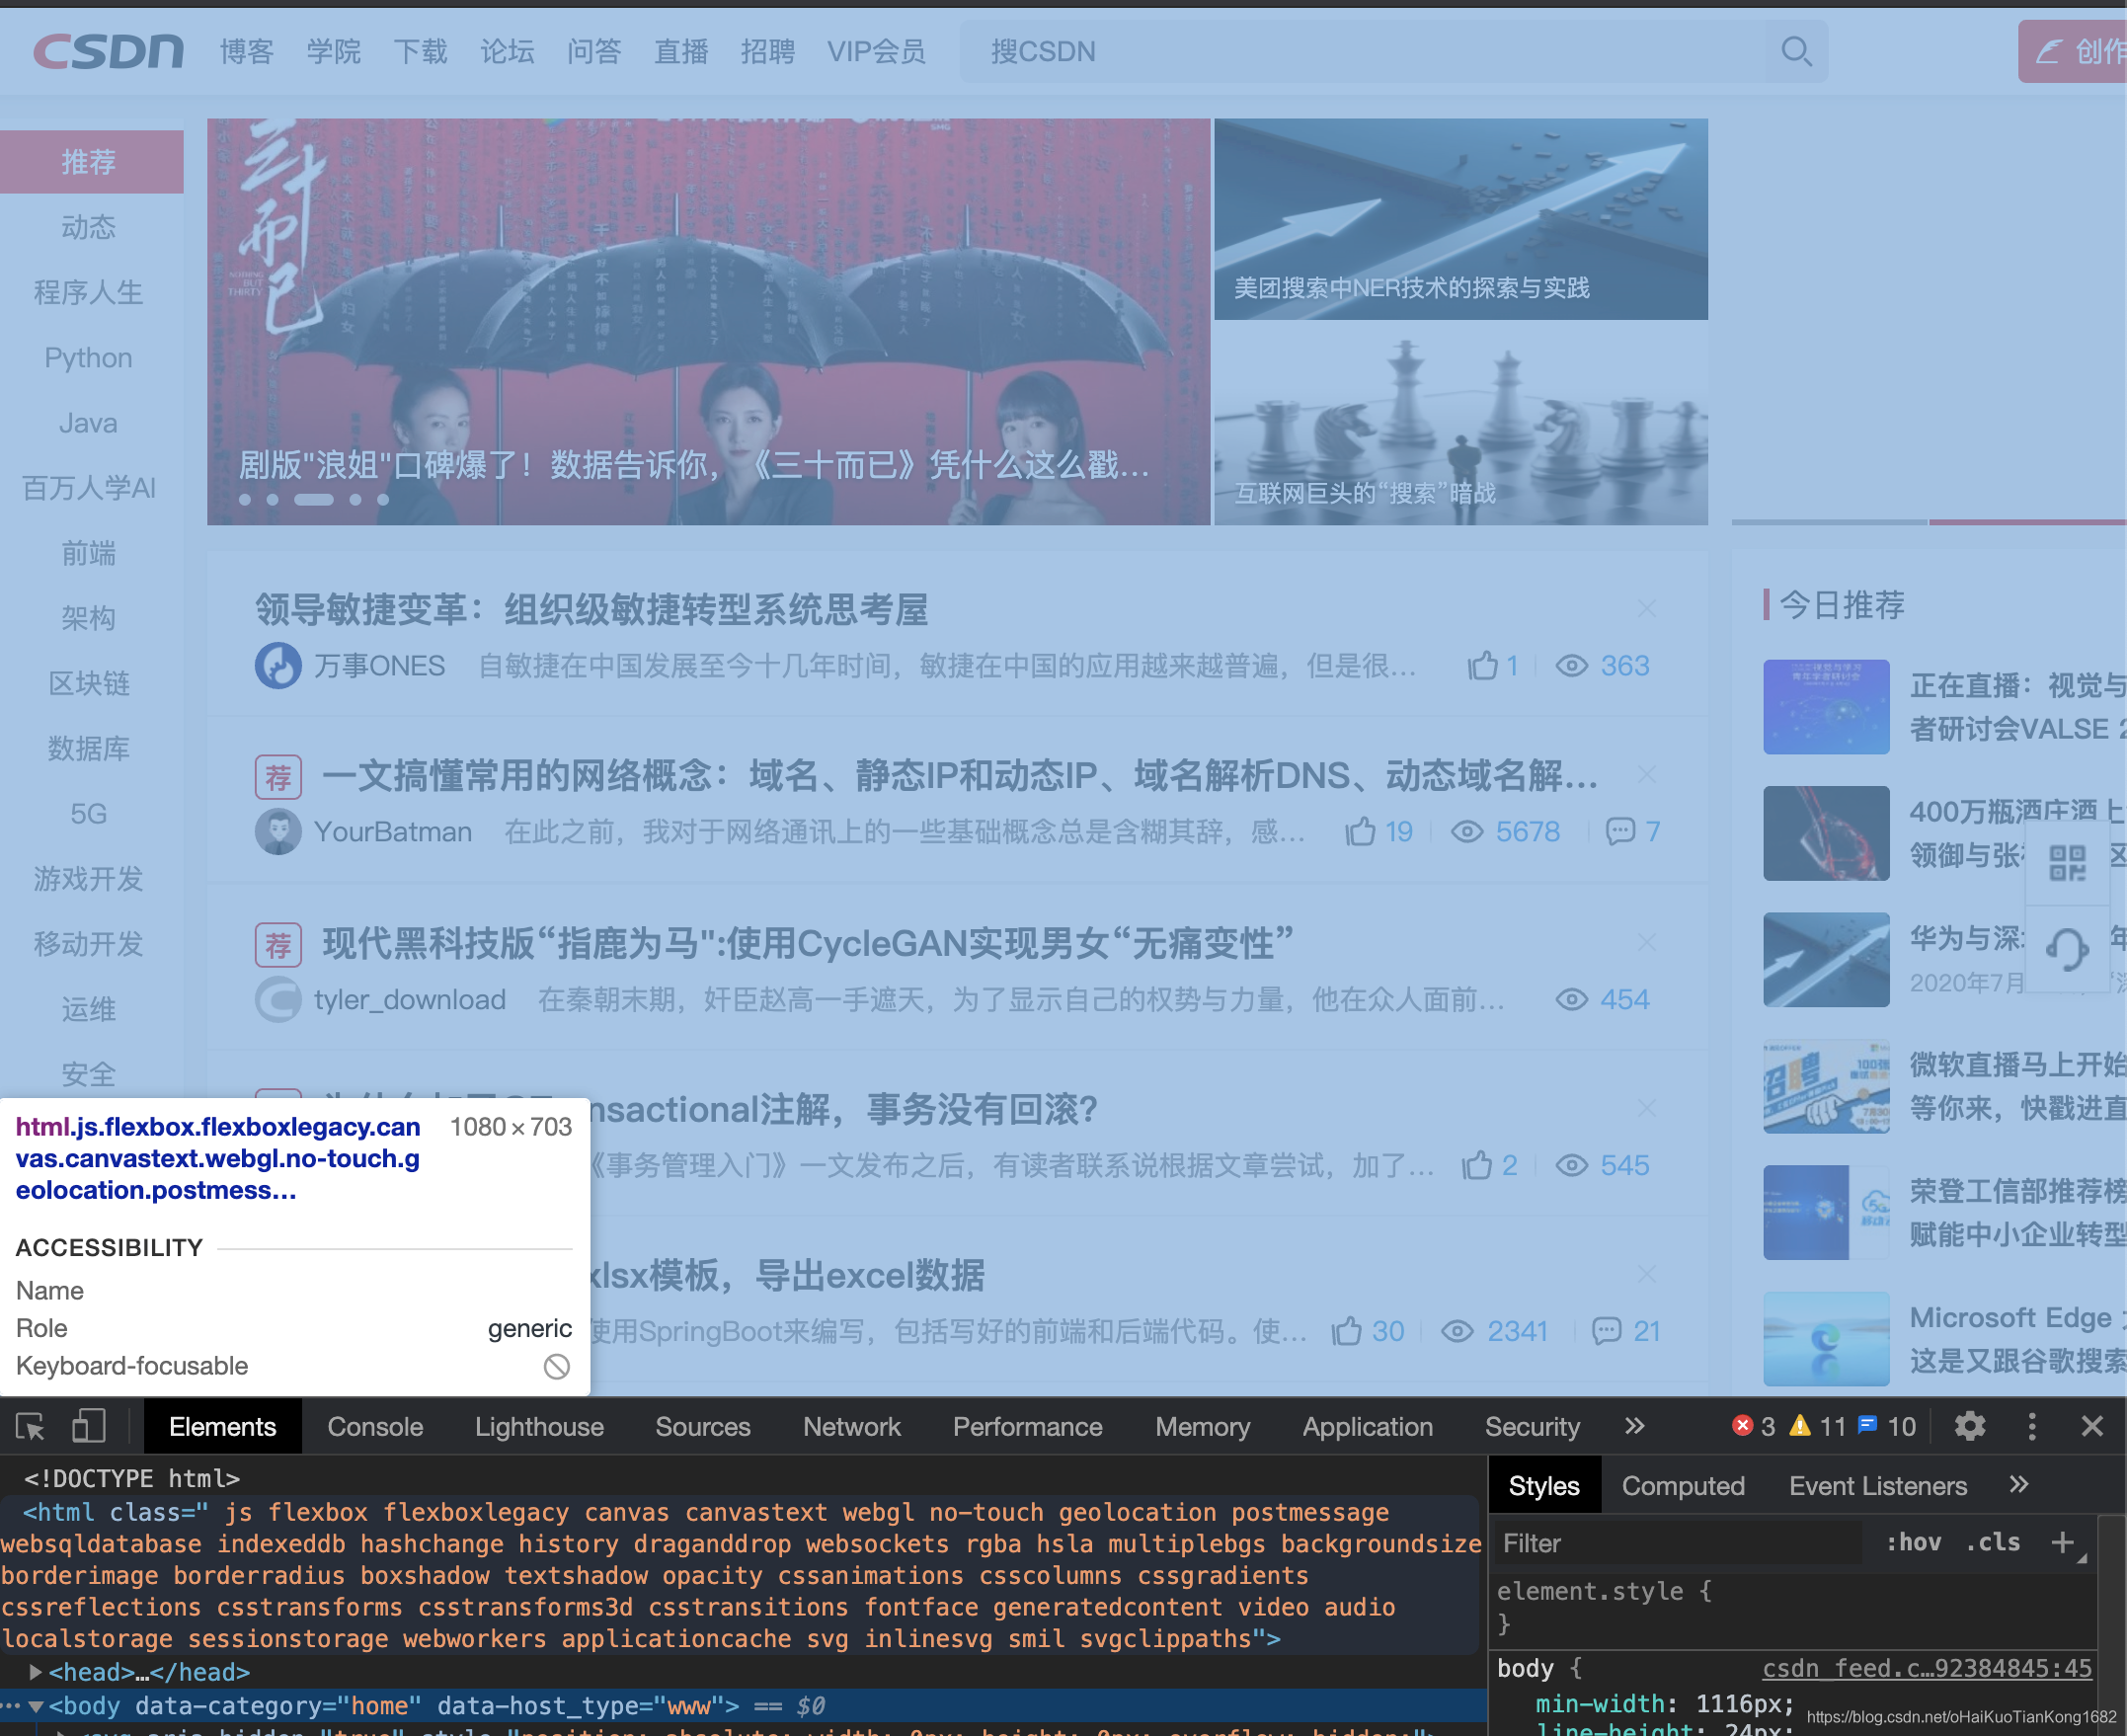Toggle the .cls class editor

point(1992,1543)
